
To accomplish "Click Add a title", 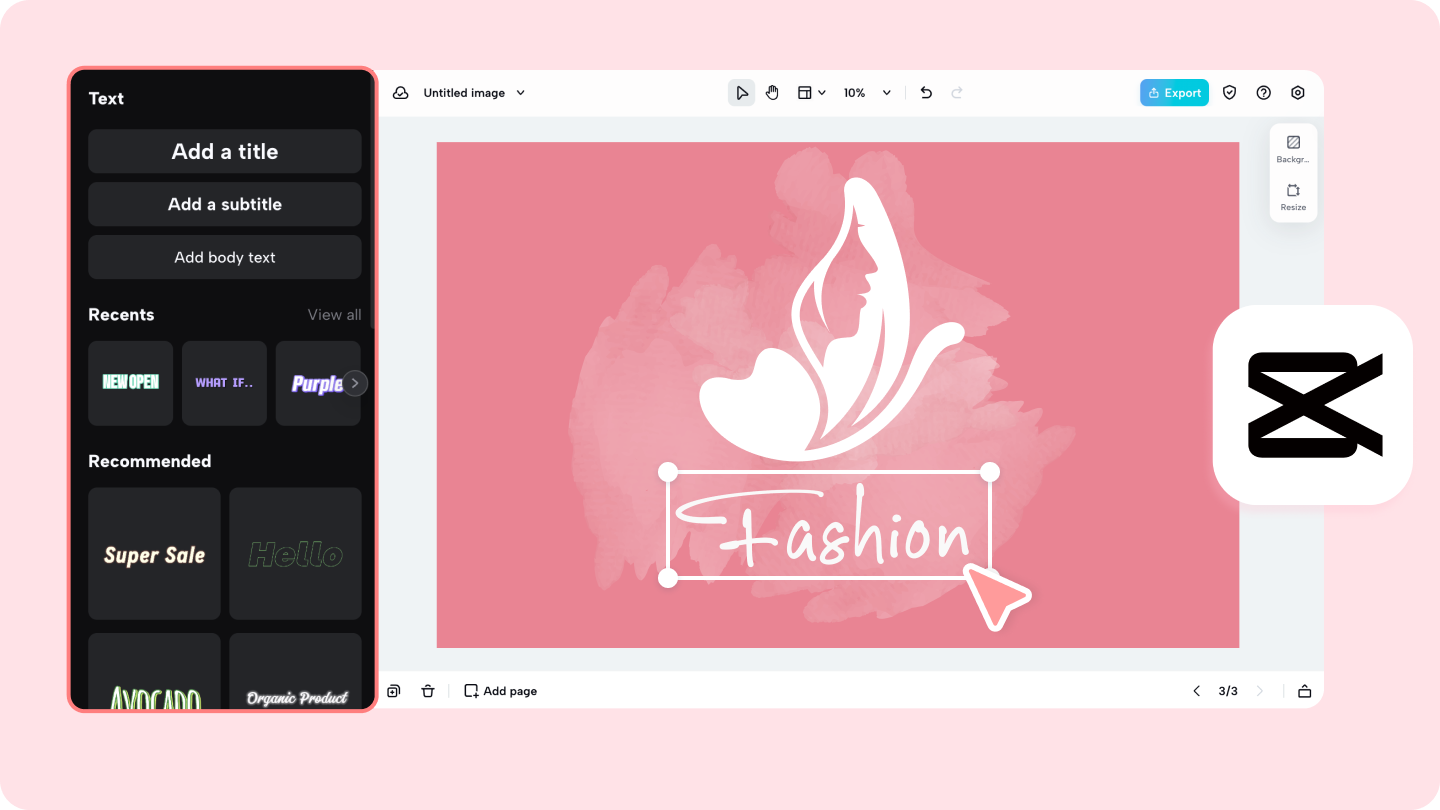I will (224, 151).
